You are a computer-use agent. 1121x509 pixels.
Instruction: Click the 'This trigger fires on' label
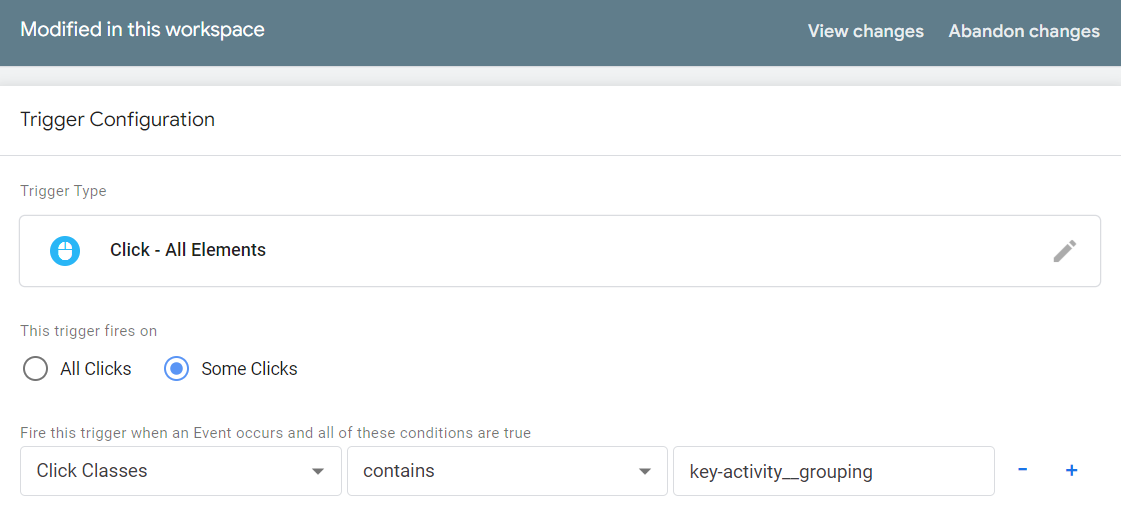[x=88, y=331]
